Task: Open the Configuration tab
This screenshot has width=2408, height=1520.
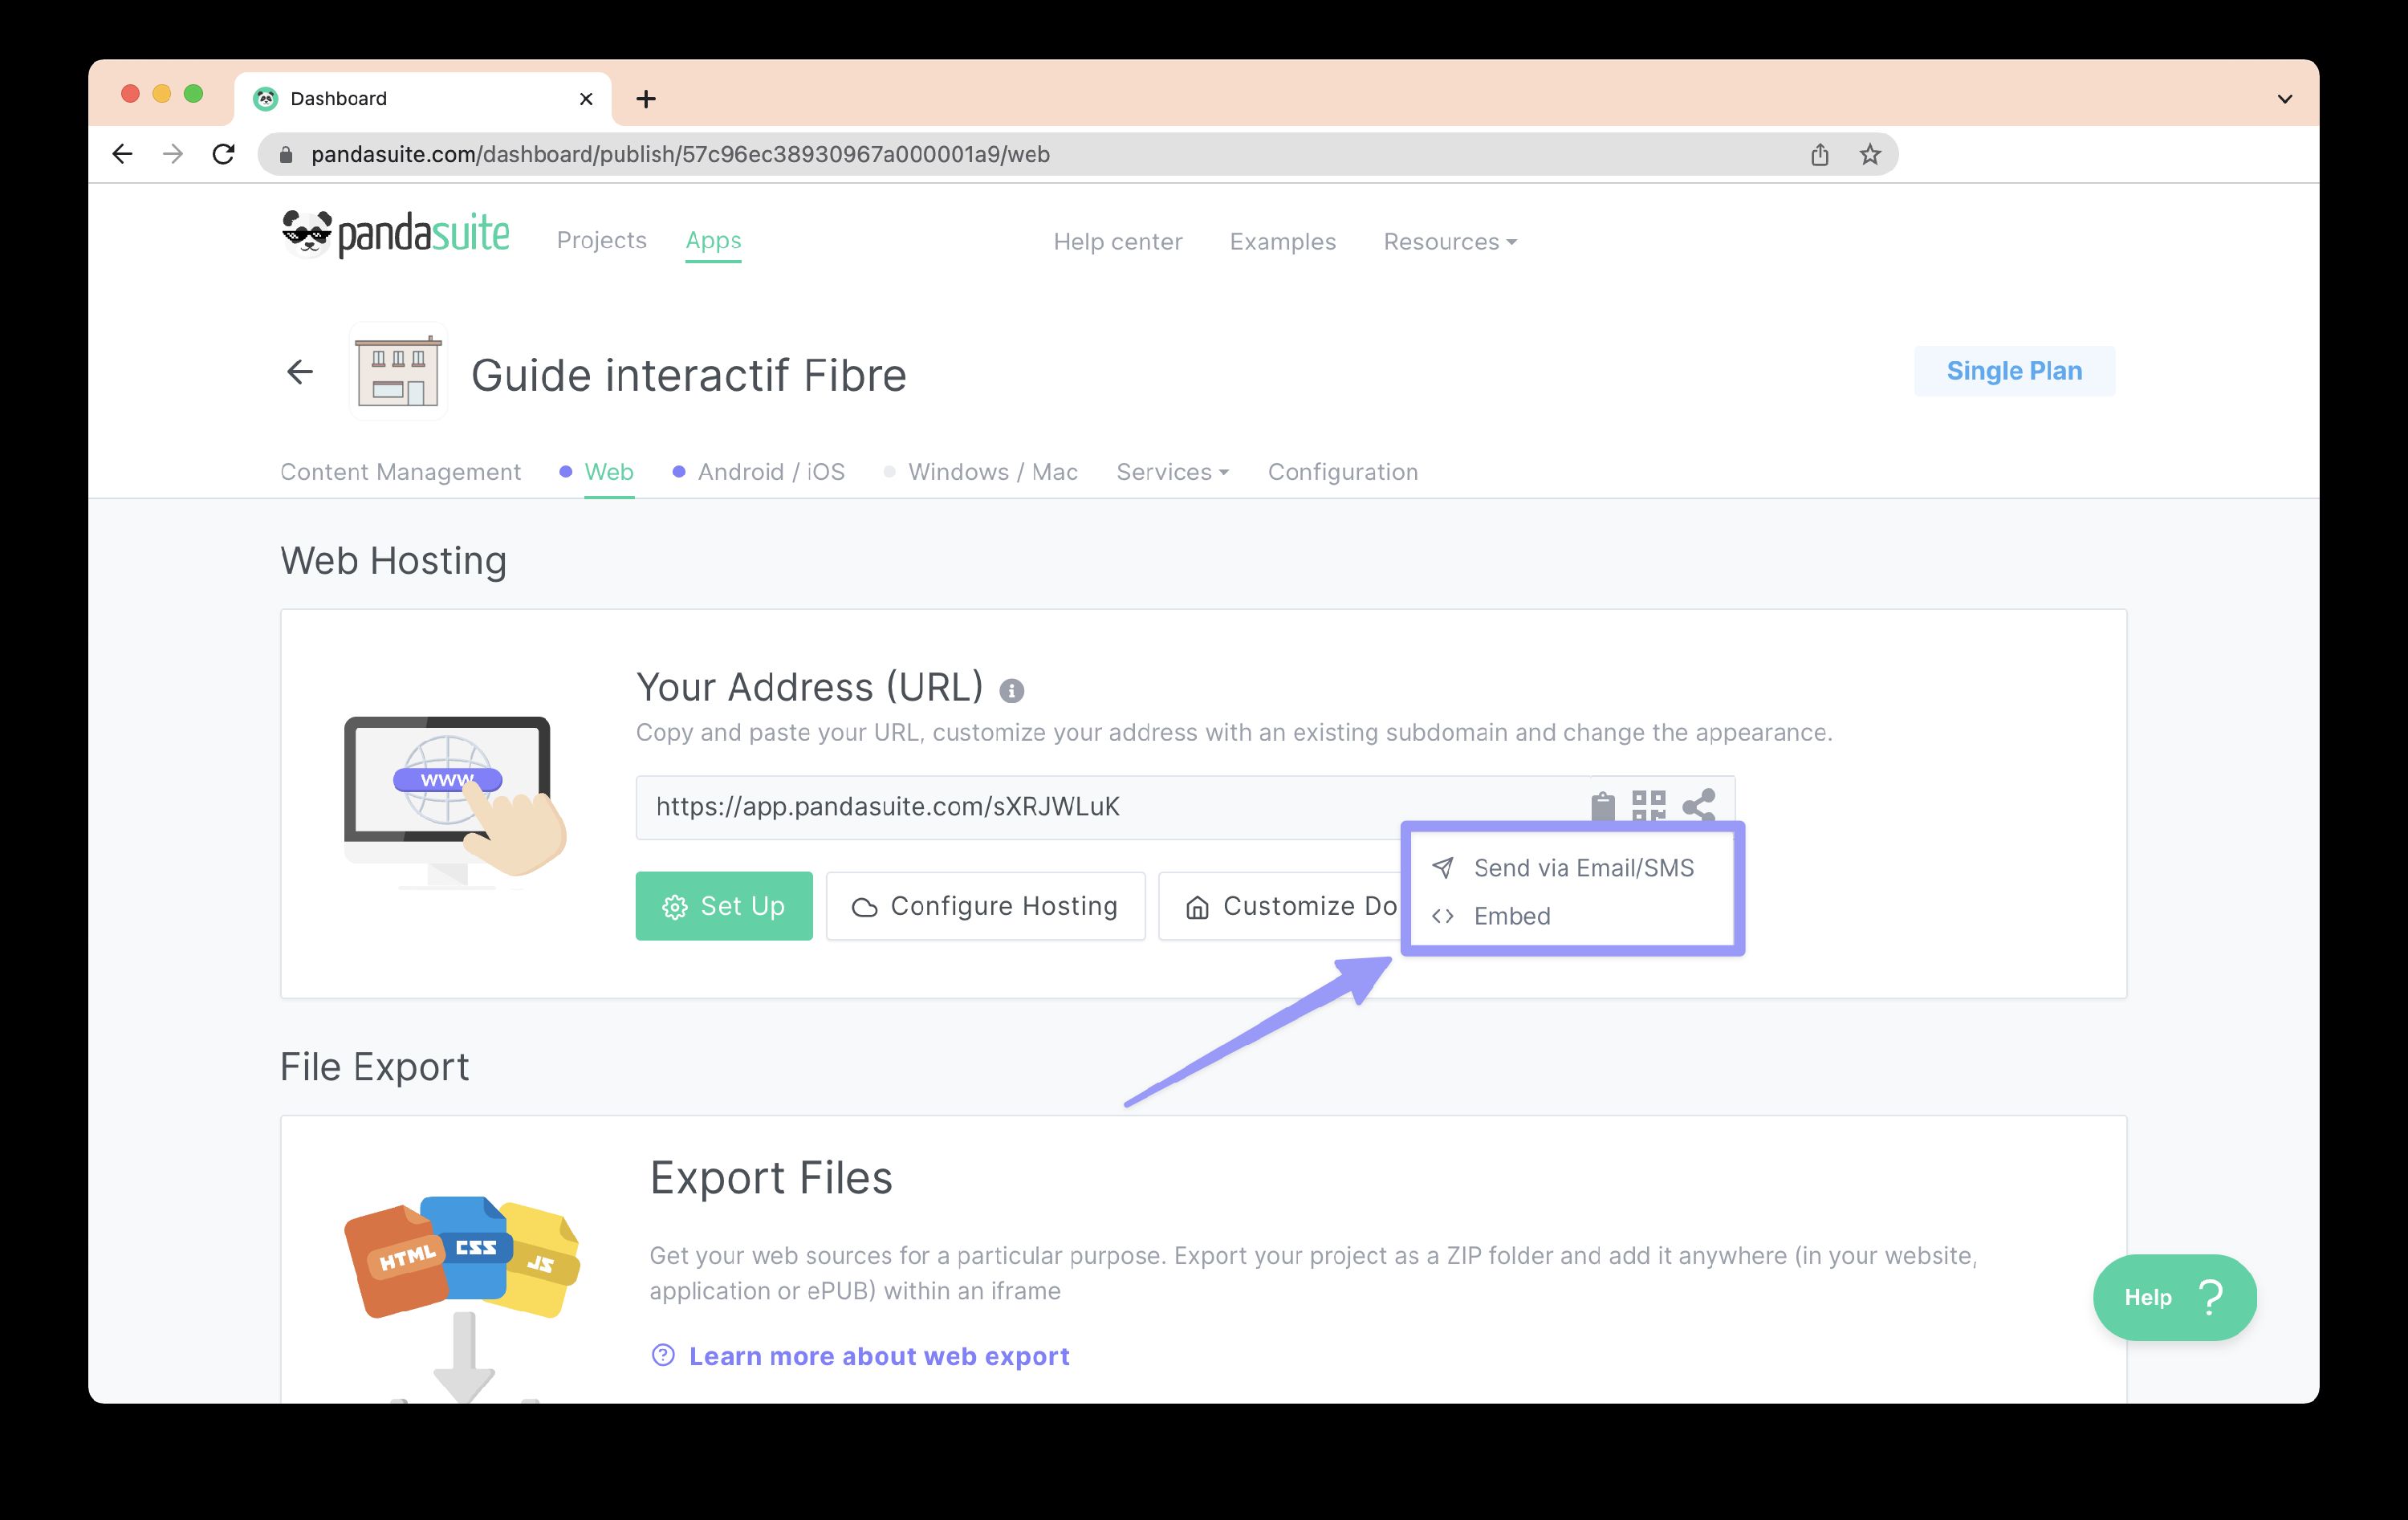Action: [x=1342, y=472]
